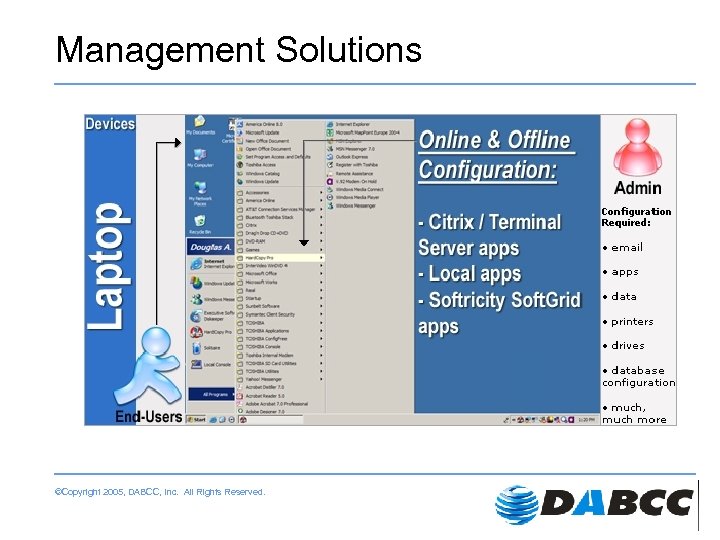Launch Internet Explorer from pinned Start list
The height and width of the screenshot is (540, 720).
click(x=211, y=264)
